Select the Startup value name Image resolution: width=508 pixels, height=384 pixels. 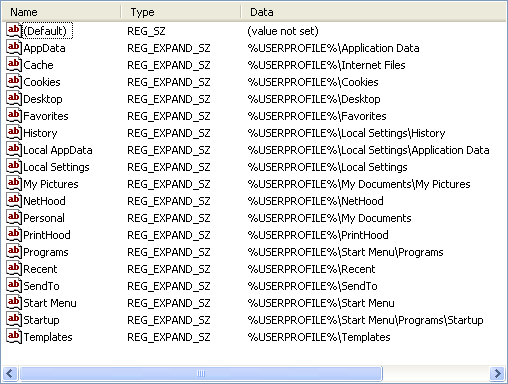tap(41, 320)
